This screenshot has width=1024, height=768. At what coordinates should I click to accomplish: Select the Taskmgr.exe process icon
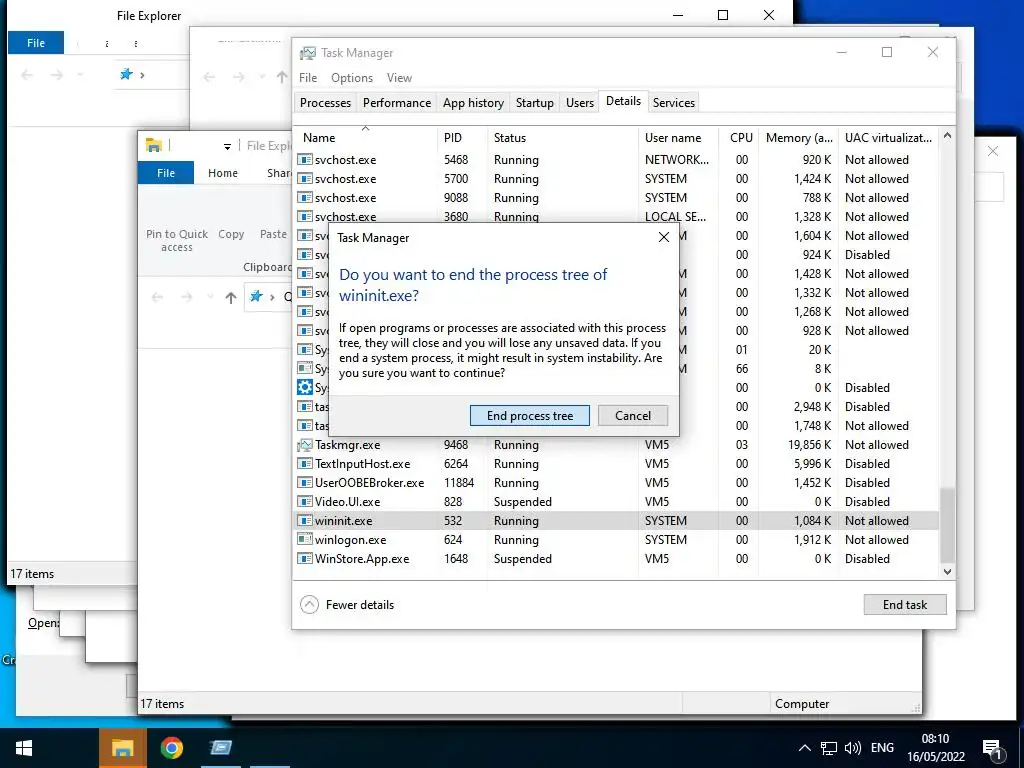tap(304, 445)
